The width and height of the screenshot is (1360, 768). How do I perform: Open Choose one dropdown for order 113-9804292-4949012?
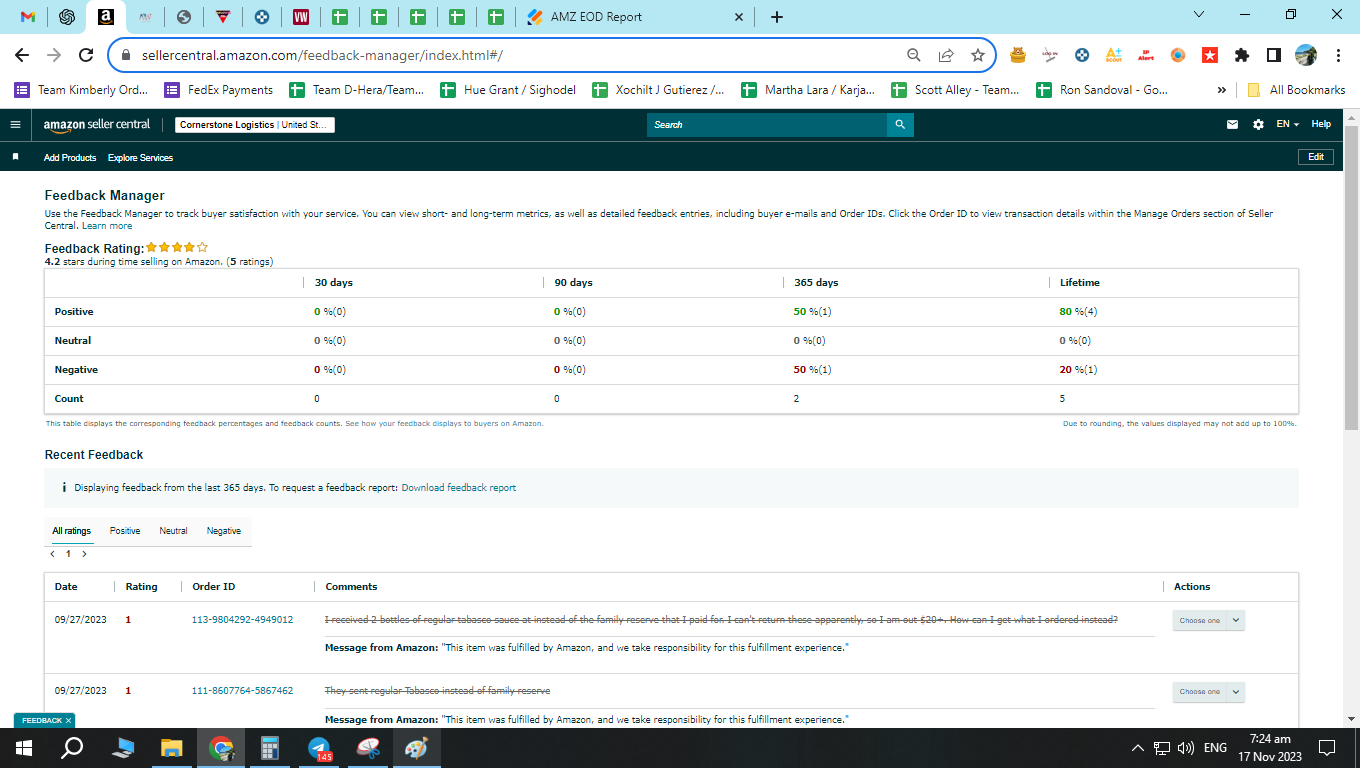coord(1208,620)
